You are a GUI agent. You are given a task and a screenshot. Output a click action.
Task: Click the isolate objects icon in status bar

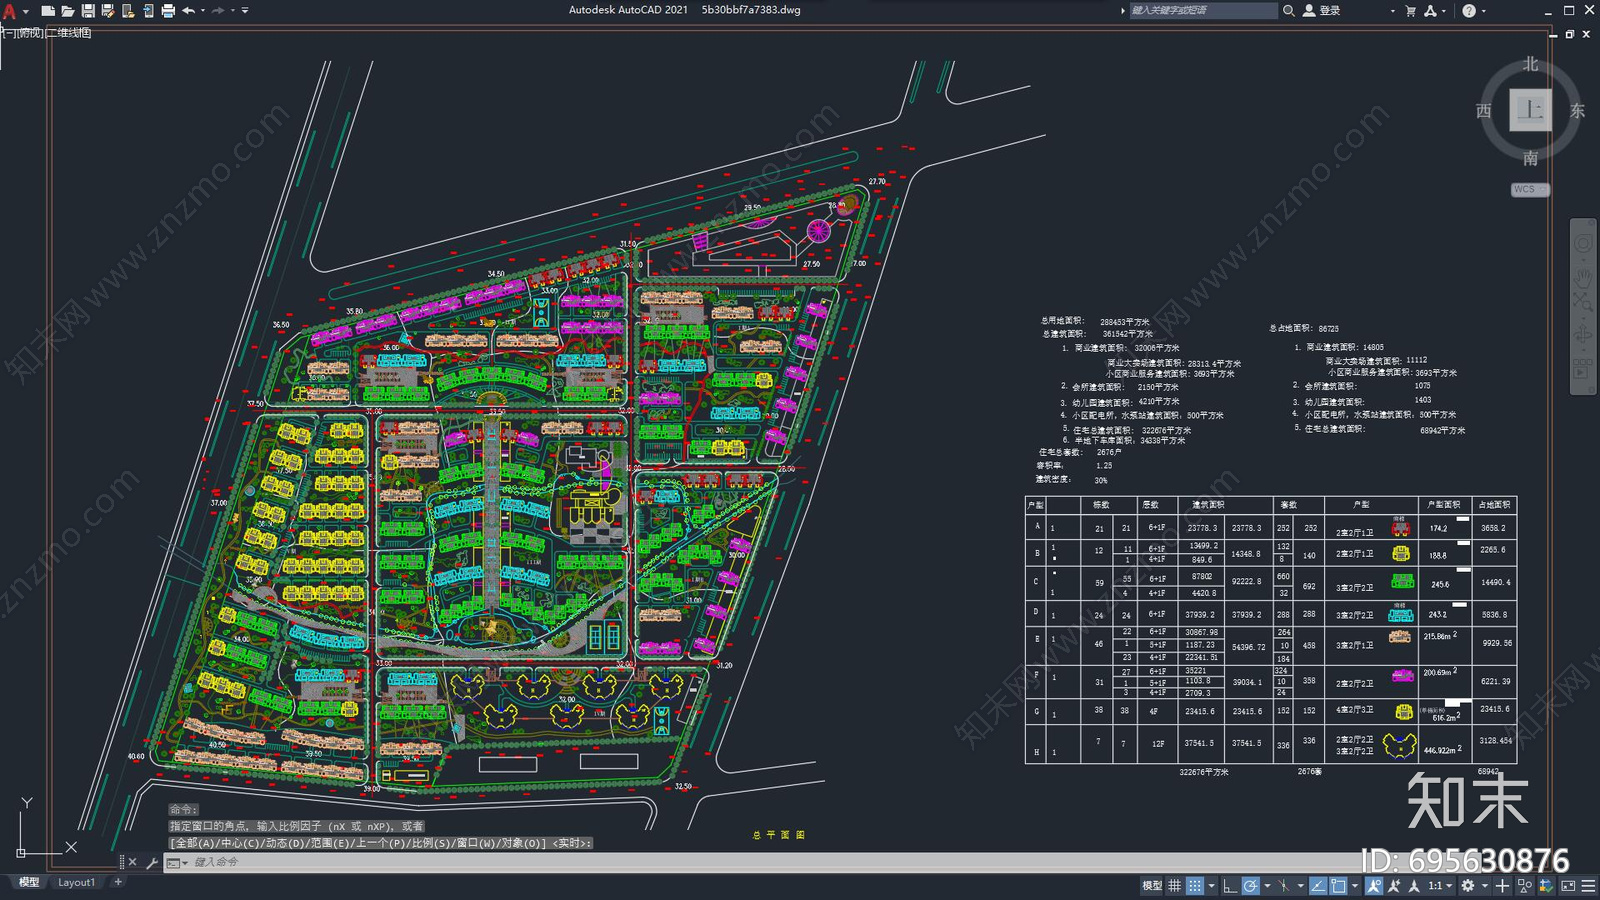(1525, 886)
